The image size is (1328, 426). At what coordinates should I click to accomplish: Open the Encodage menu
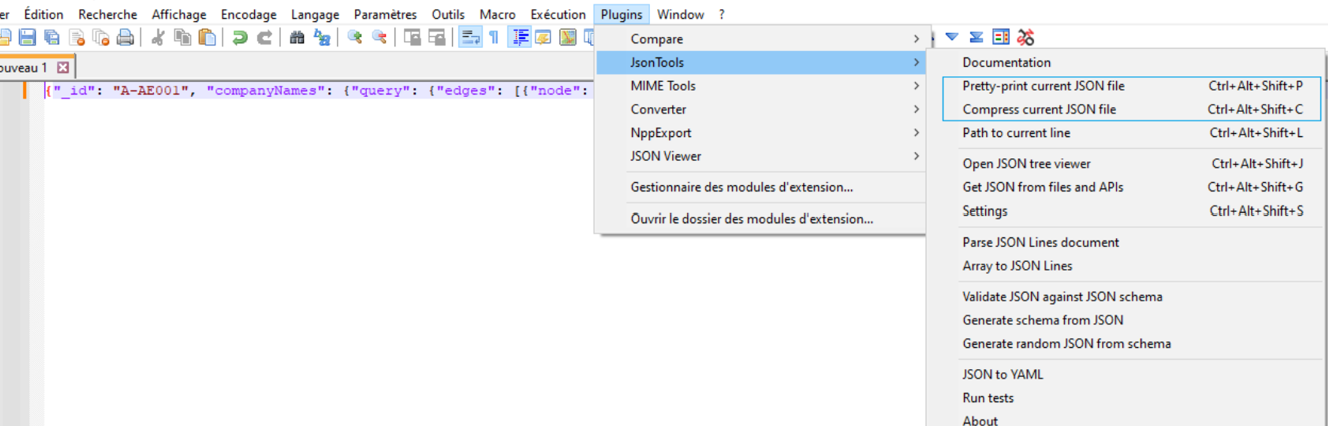pos(248,14)
